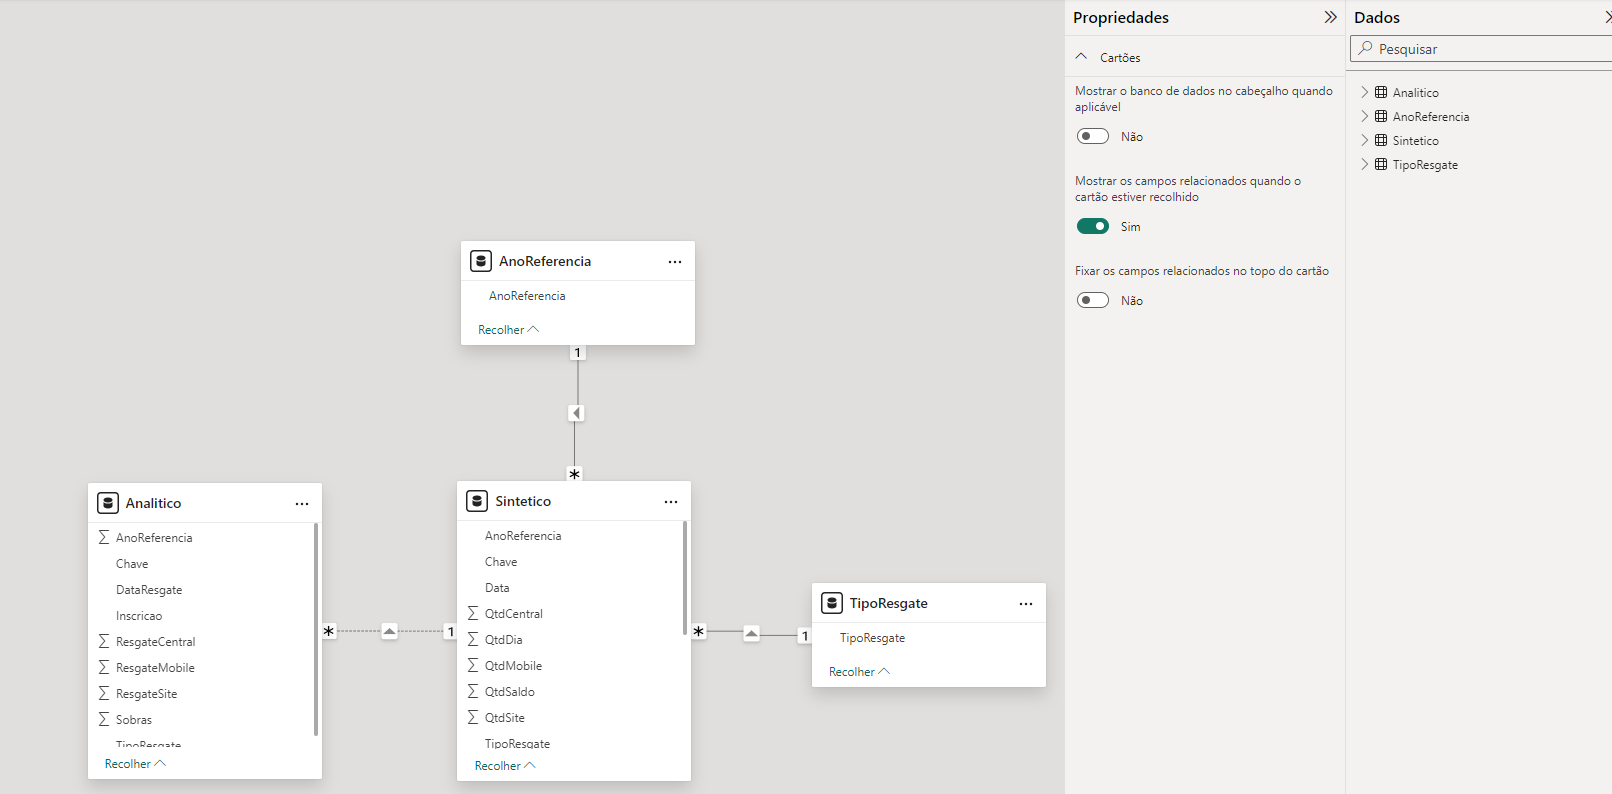Image resolution: width=1612 pixels, height=794 pixels.
Task: Click the Analitico card scrollbar
Action: pyautogui.click(x=316, y=629)
